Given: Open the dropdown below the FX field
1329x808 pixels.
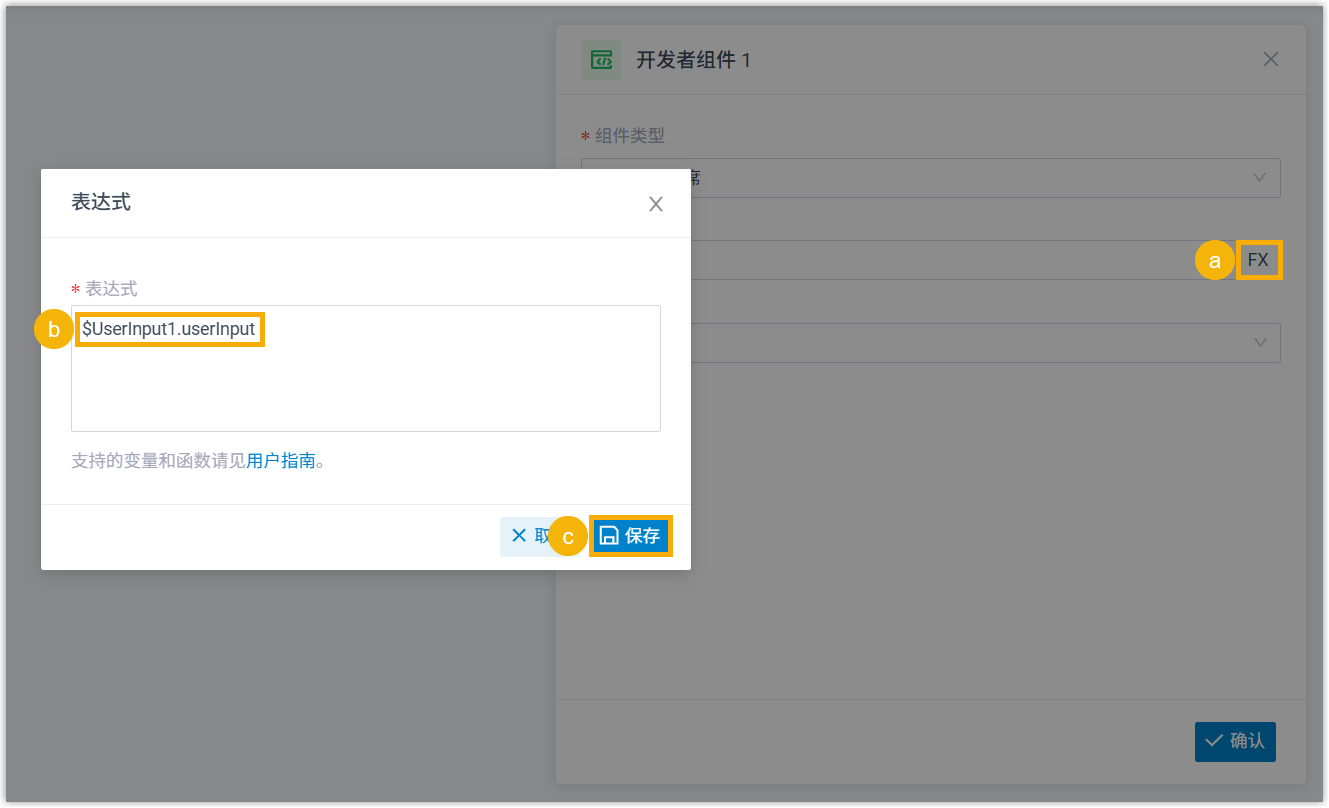Looking at the screenshot, I should point(1259,342).
